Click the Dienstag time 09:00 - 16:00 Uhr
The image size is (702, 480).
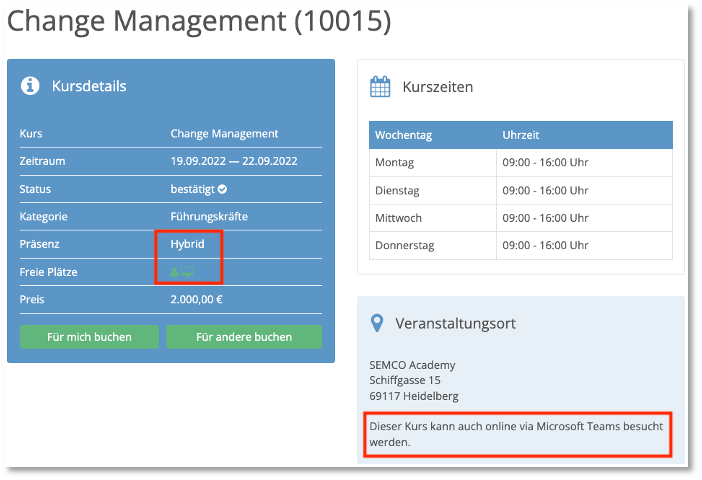[545, 191]
